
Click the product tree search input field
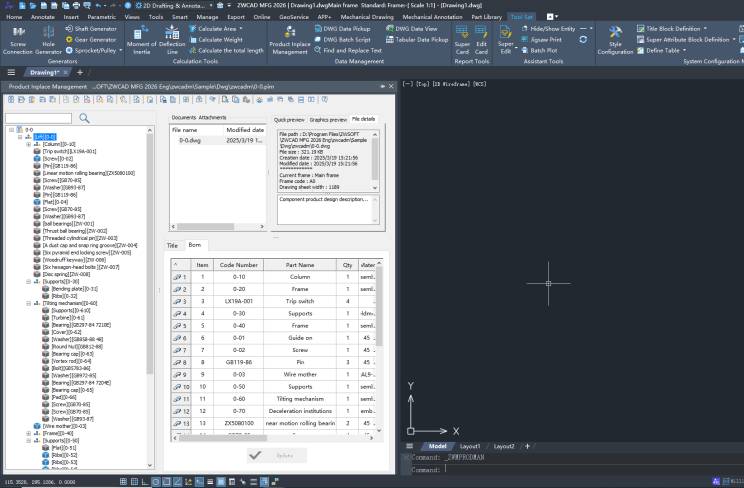40,118
